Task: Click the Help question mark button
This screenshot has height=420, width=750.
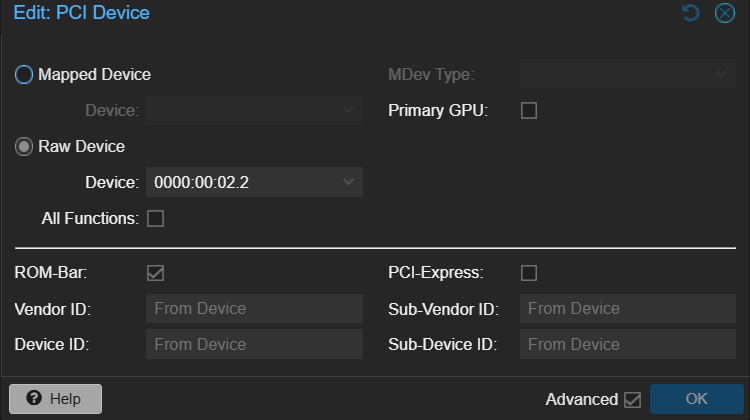Action: 54,399
